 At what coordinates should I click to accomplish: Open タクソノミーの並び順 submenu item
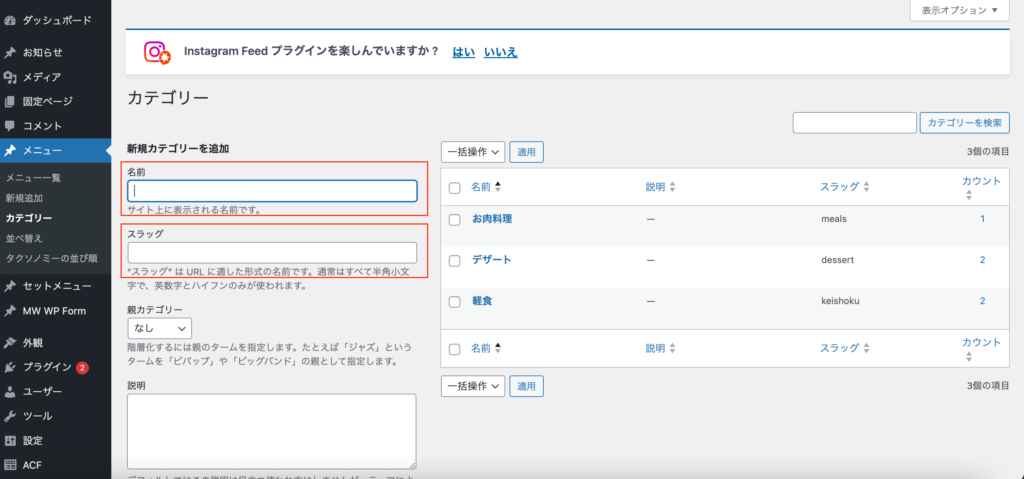pos(51,258)
